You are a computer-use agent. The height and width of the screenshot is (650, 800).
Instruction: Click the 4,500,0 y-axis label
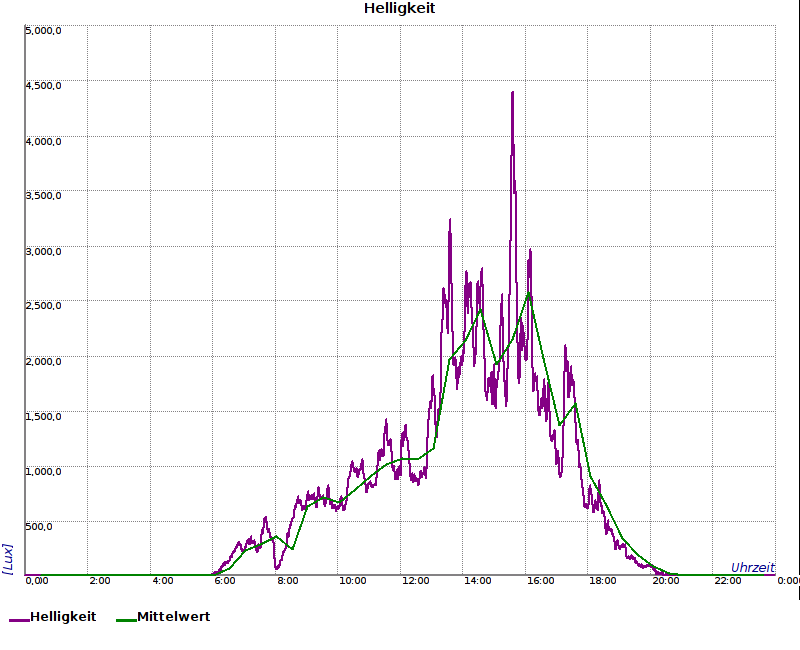43,86
